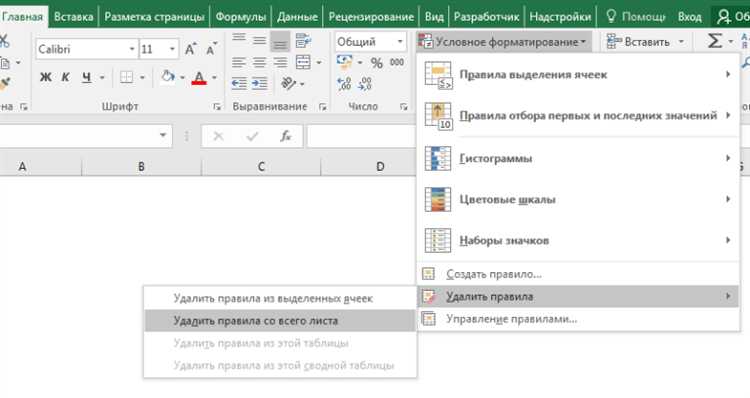
Task: Switch to the Вставка tab
Action: pos(73,17)
